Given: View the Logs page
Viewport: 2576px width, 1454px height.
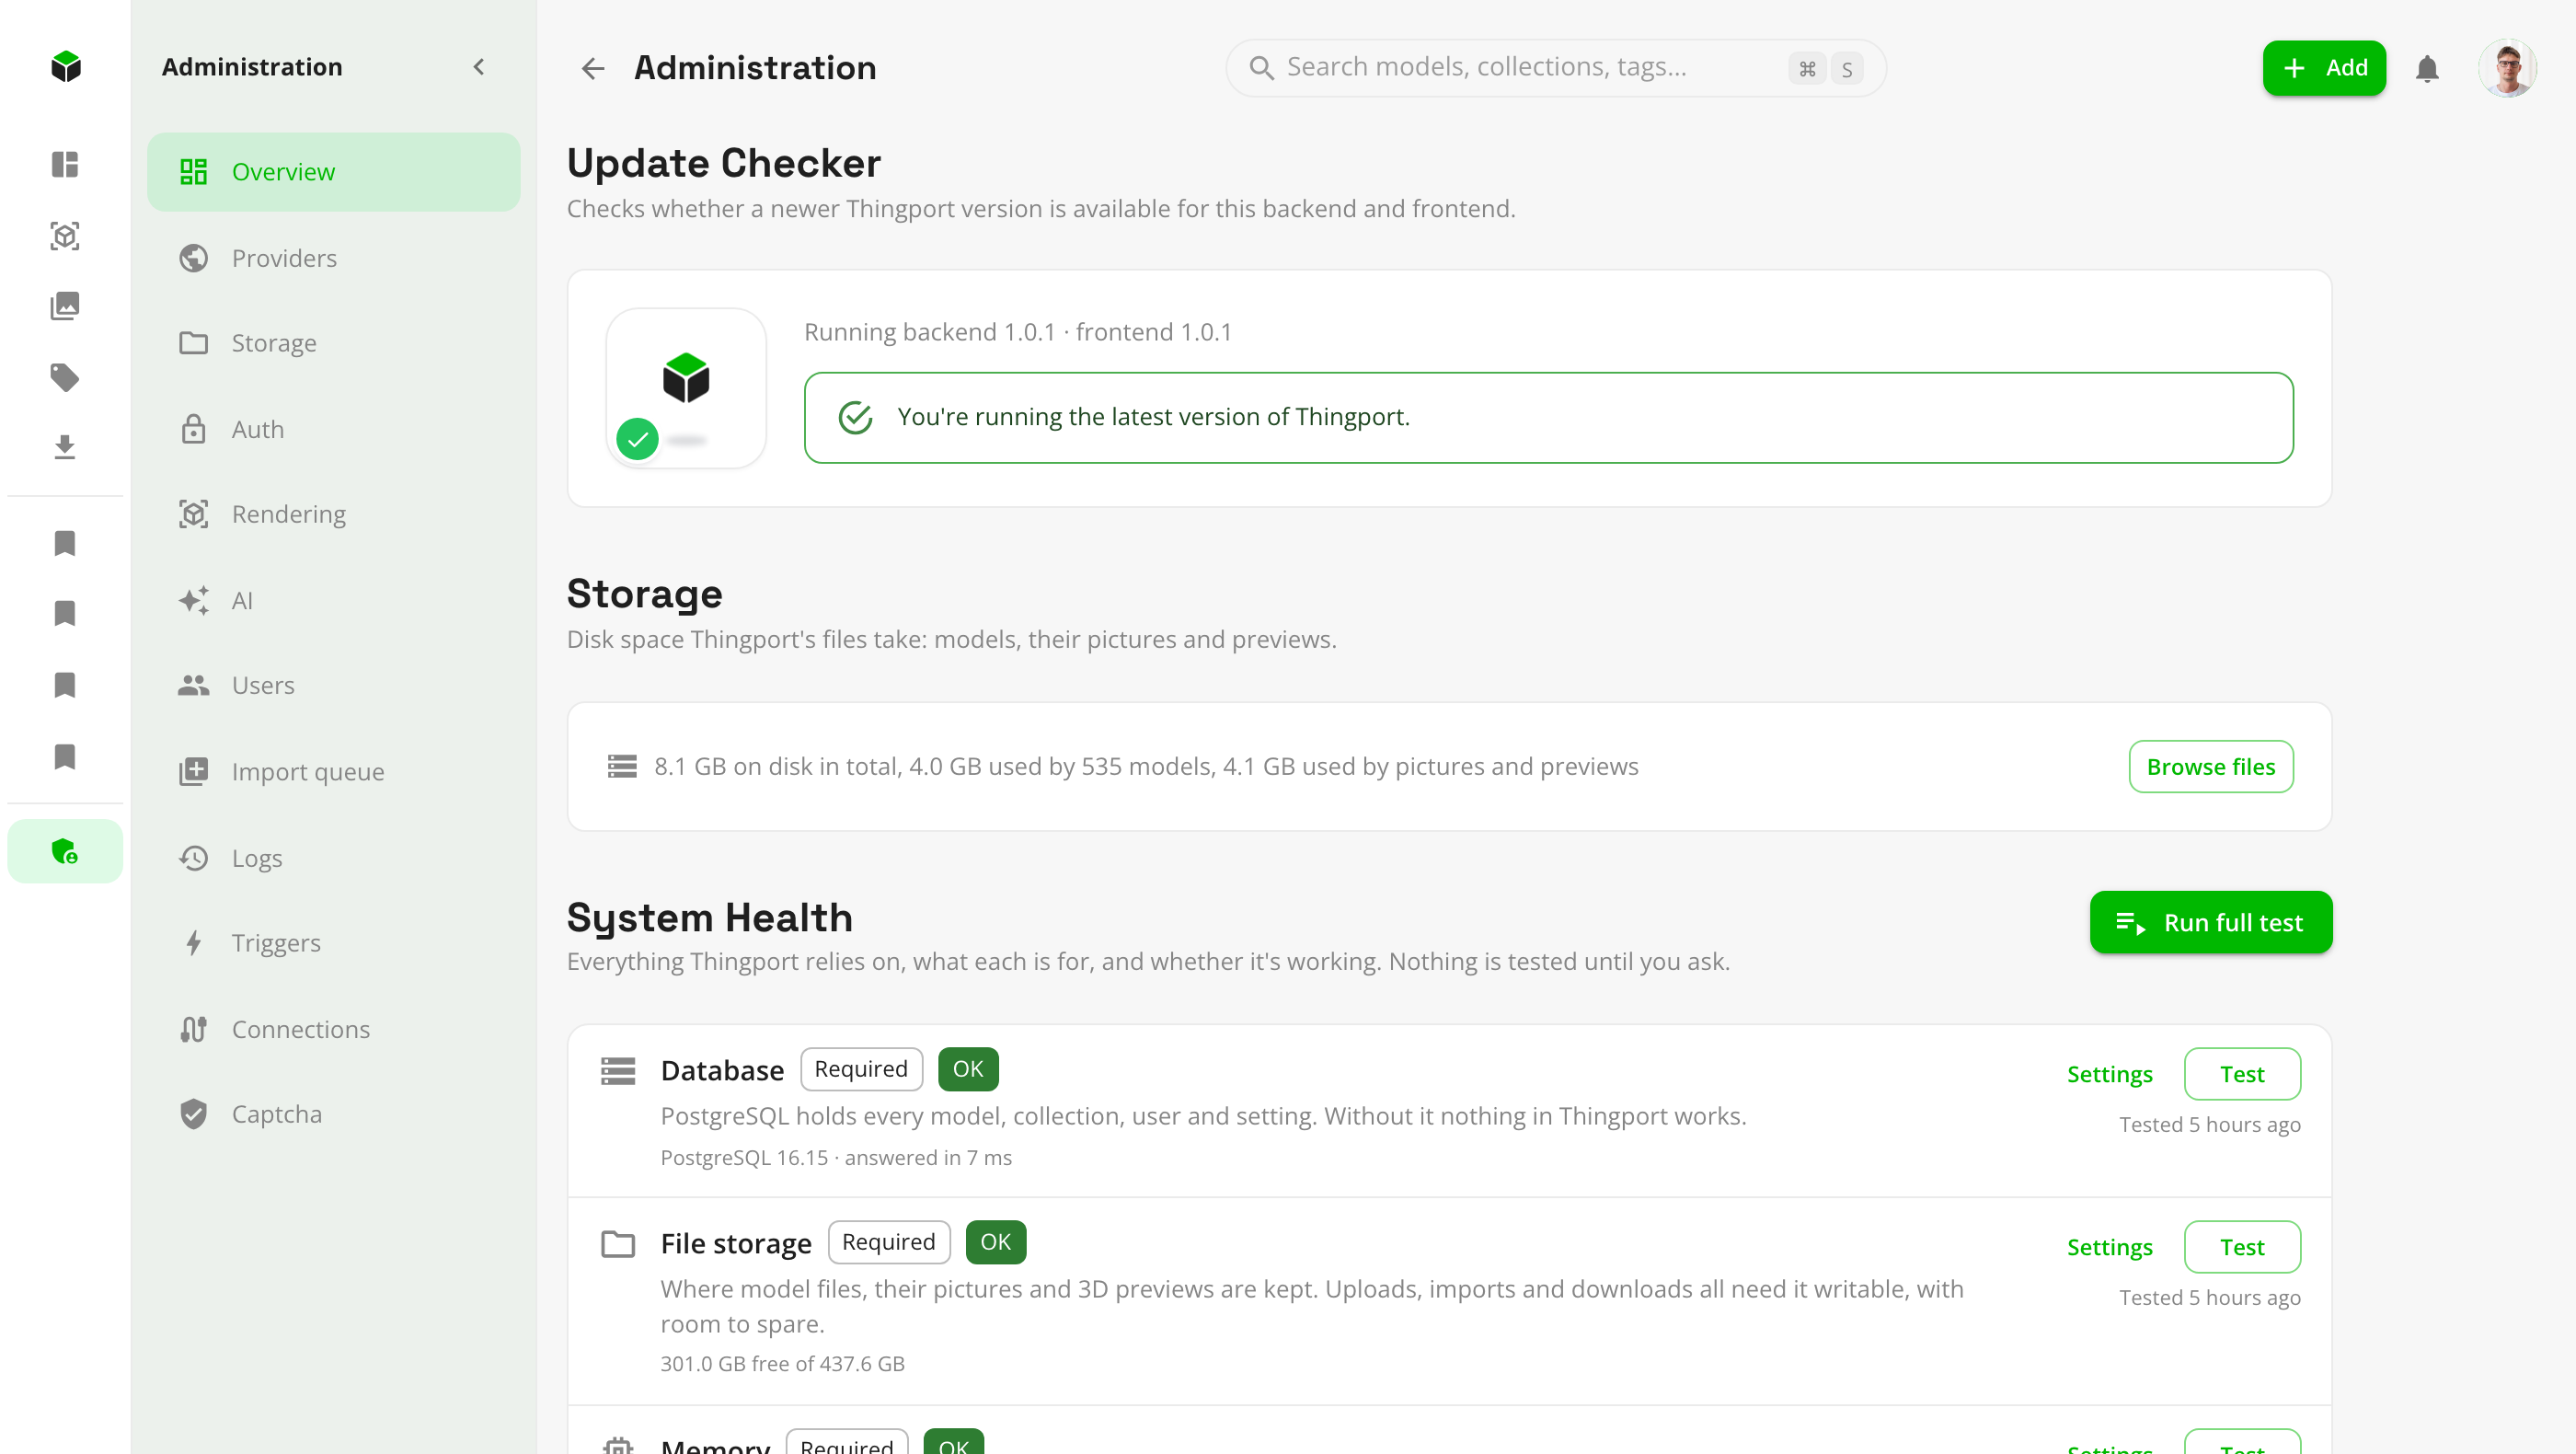Looking at the screenshot, I should pos(334,858).
